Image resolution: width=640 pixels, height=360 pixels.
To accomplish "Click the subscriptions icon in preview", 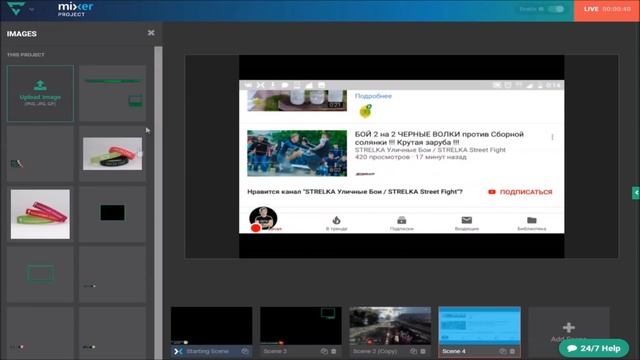I will click(x=402, y=220).
